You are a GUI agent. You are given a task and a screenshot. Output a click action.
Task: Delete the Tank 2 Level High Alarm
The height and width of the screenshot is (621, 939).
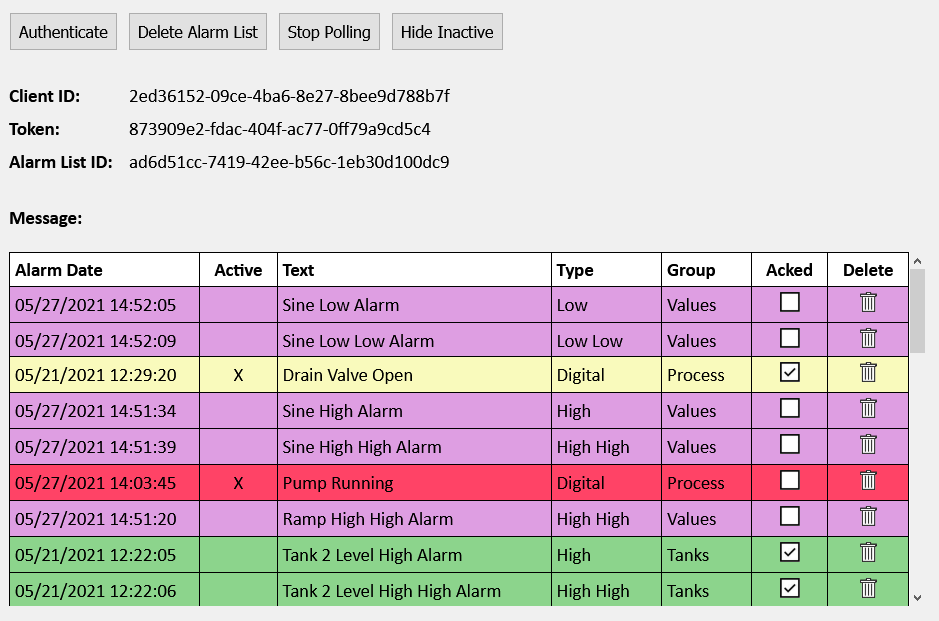(867, 554)
